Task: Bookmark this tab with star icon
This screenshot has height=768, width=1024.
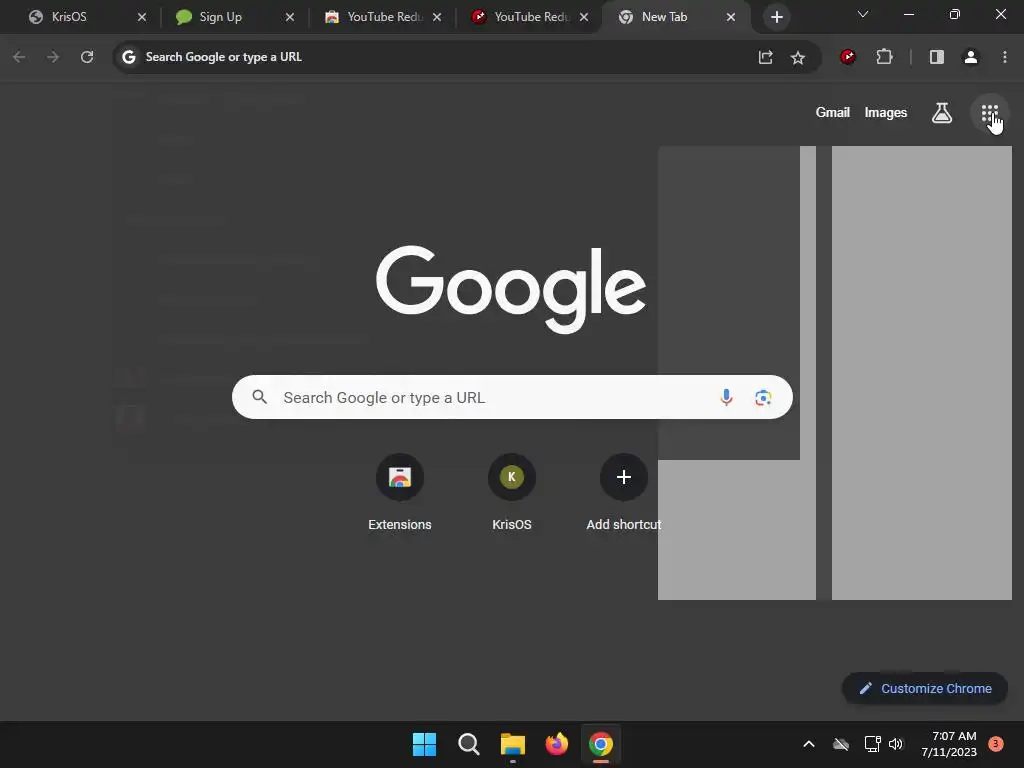Action: (797, 57)
